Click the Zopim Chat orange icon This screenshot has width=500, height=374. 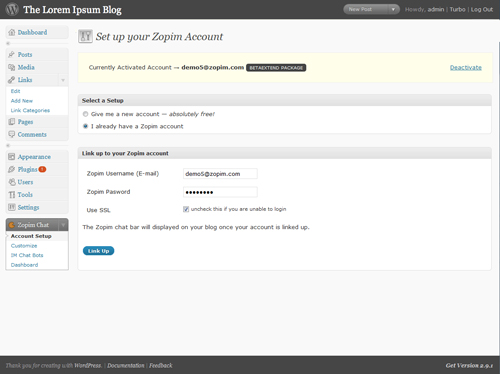coord(12,225)
